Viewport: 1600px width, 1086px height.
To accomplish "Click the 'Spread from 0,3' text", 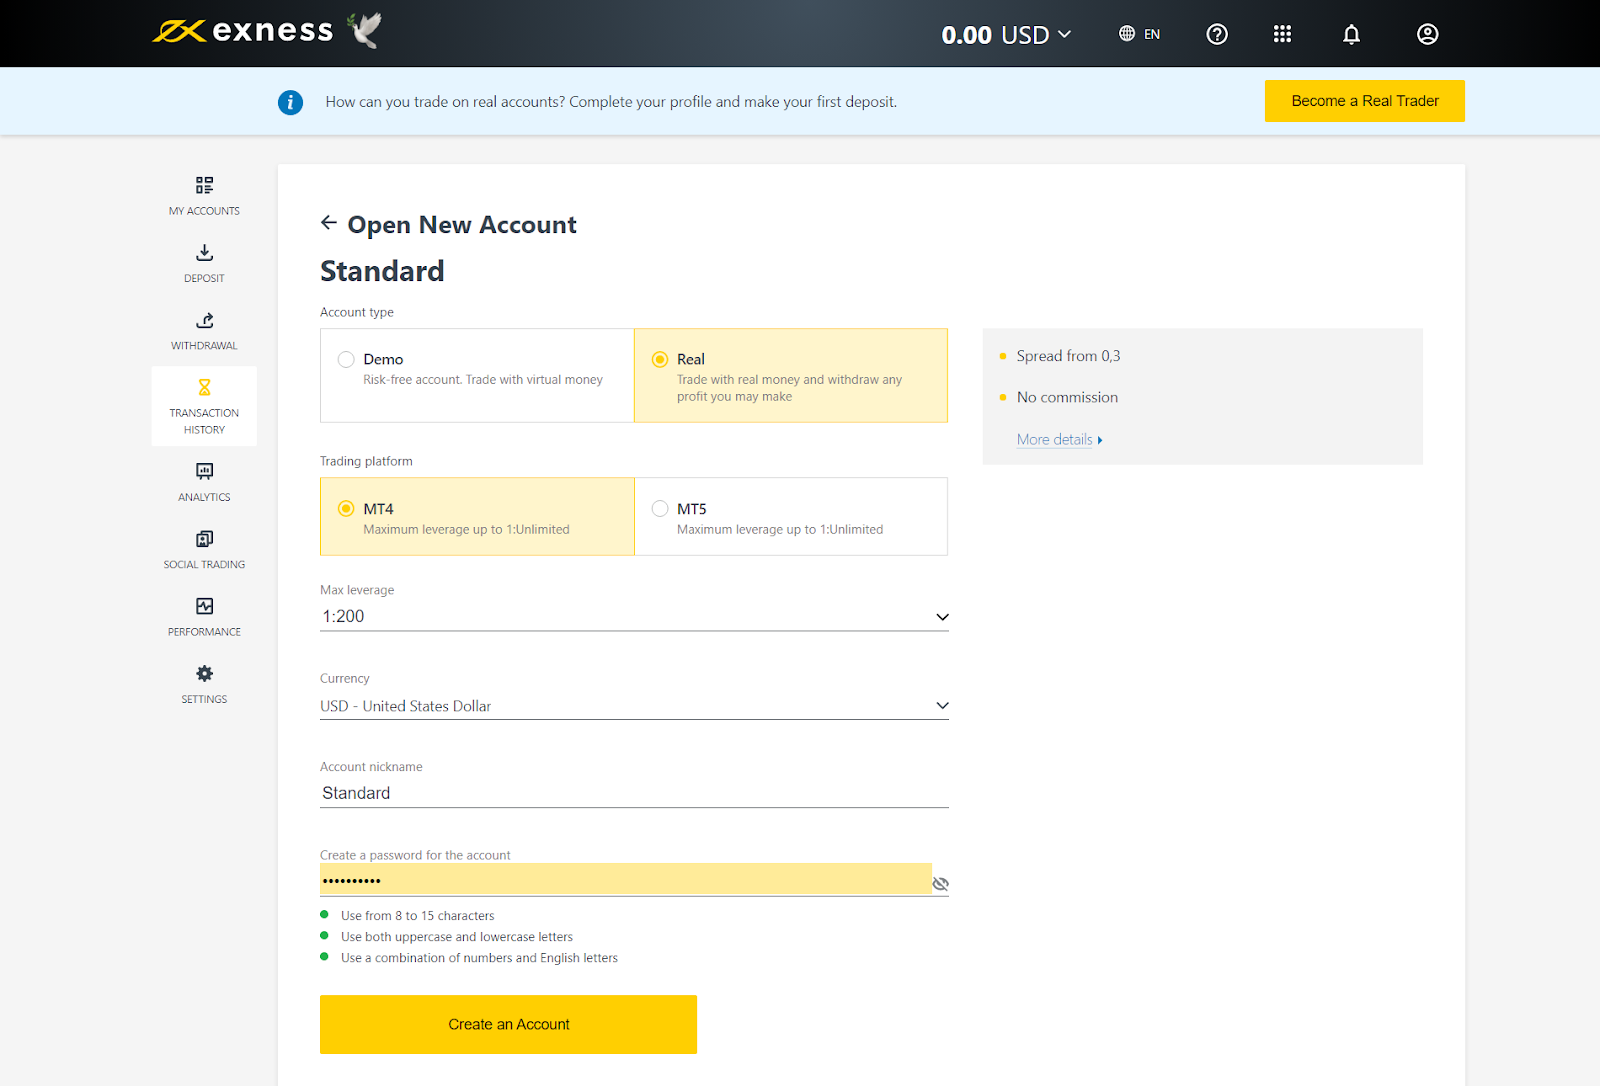I will coord(1068,356).
